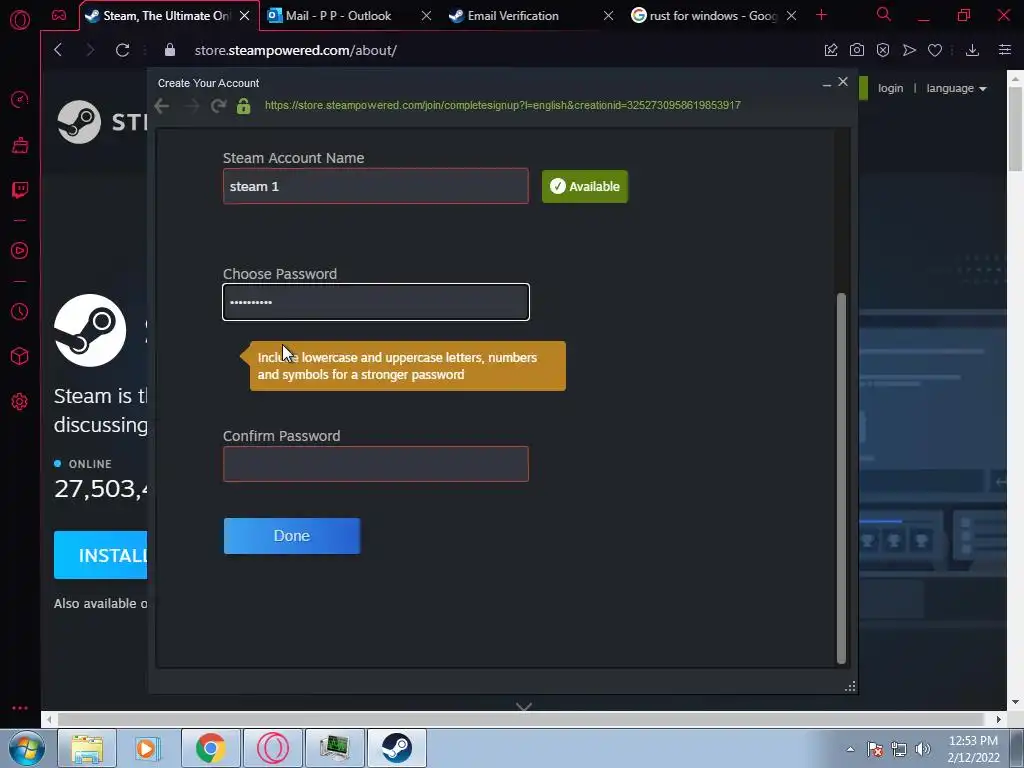
Task: Click the green Available status badge
Action: click(584, 187)
